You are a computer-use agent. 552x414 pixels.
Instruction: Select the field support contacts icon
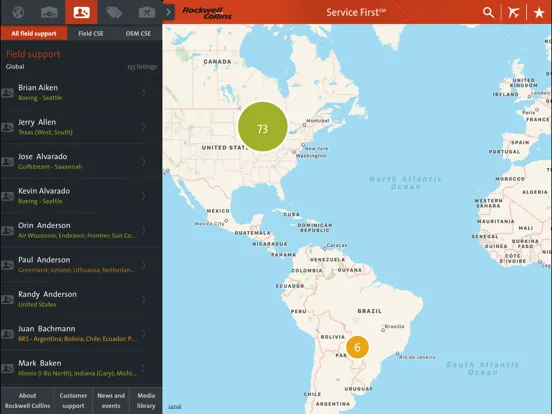81,12
